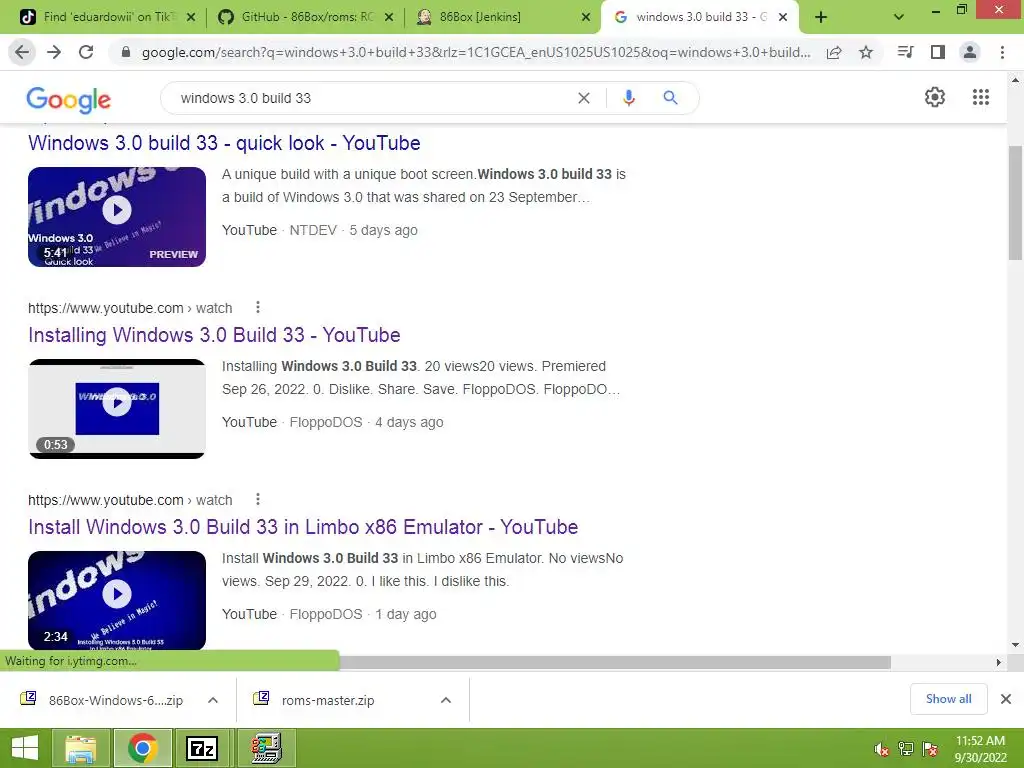The width and height of the screenshot is (1024, 768).
Task: Click the site lock icon in address bar
Action: tap(126, 52)
